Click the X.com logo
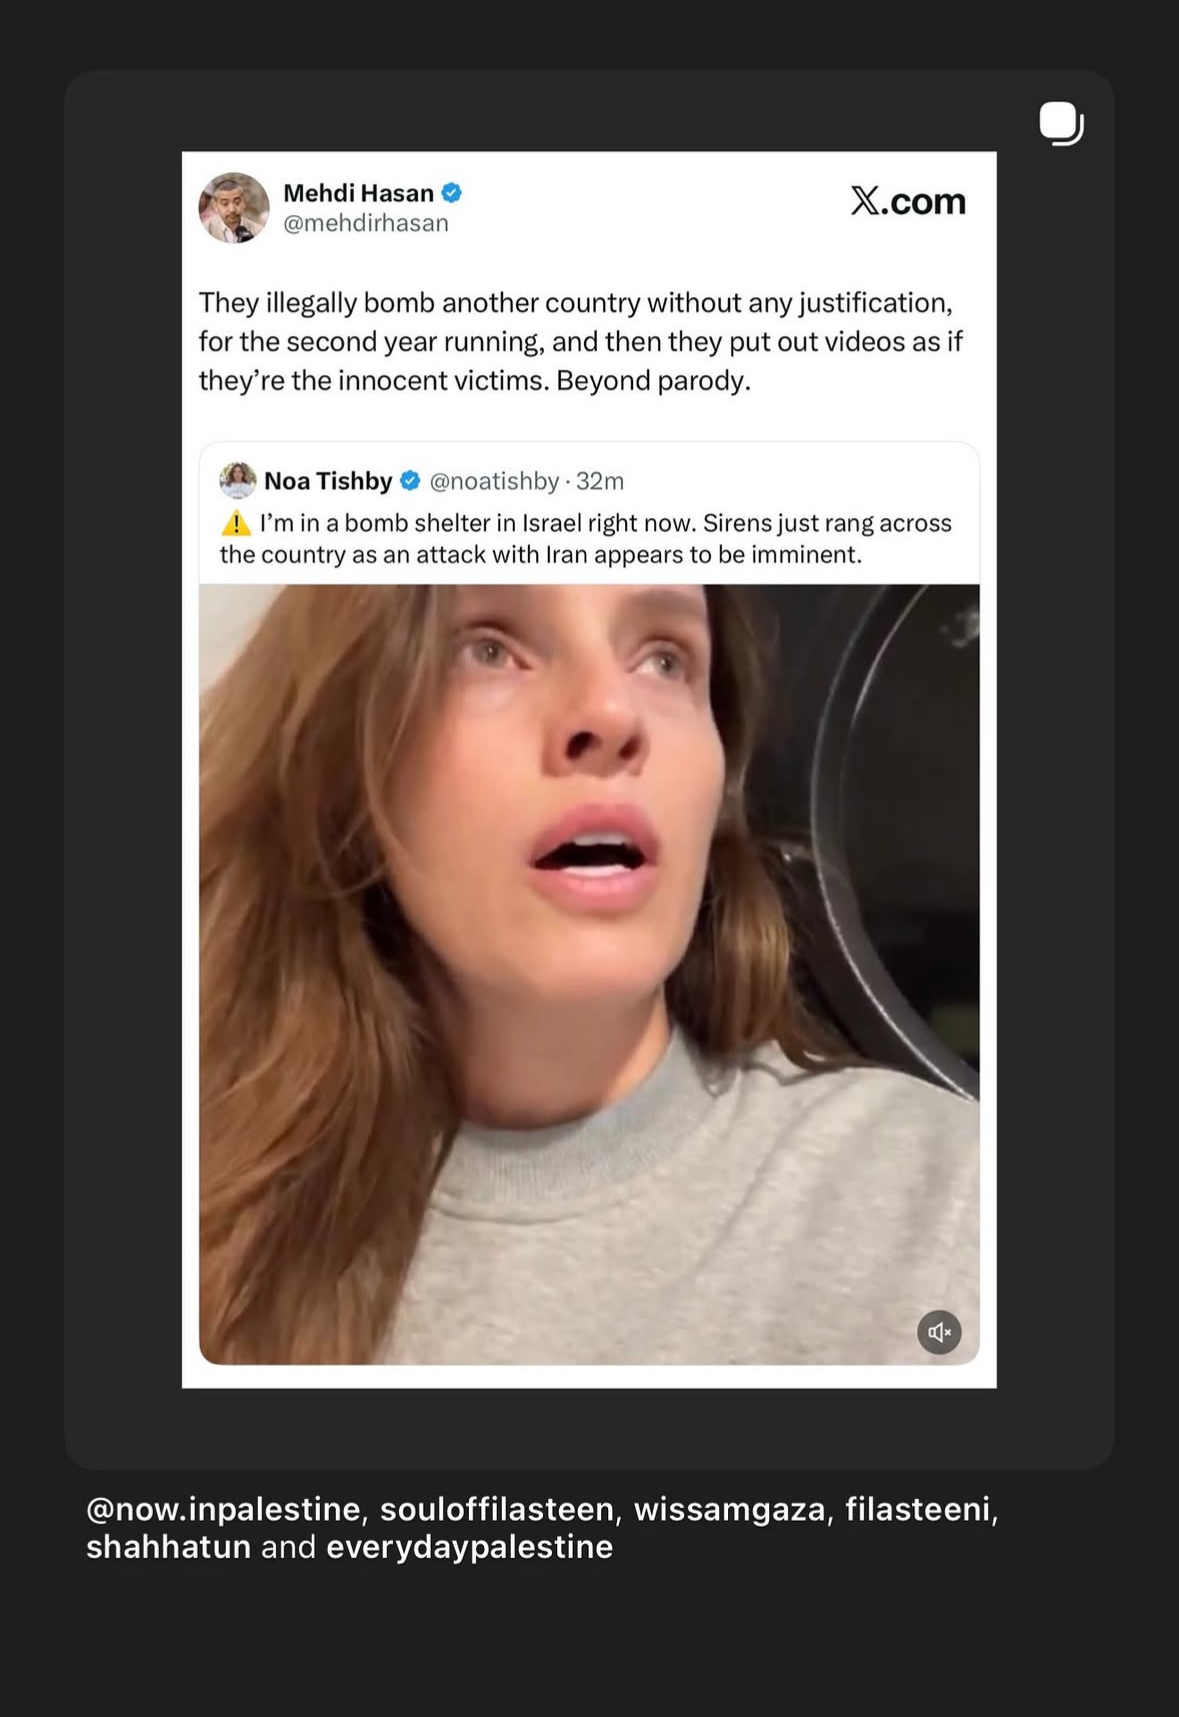 [x=908, y=201]
